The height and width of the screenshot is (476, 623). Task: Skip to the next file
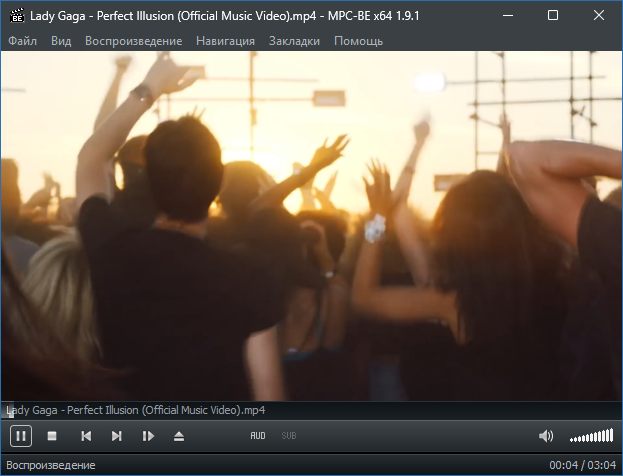point(116,436)
